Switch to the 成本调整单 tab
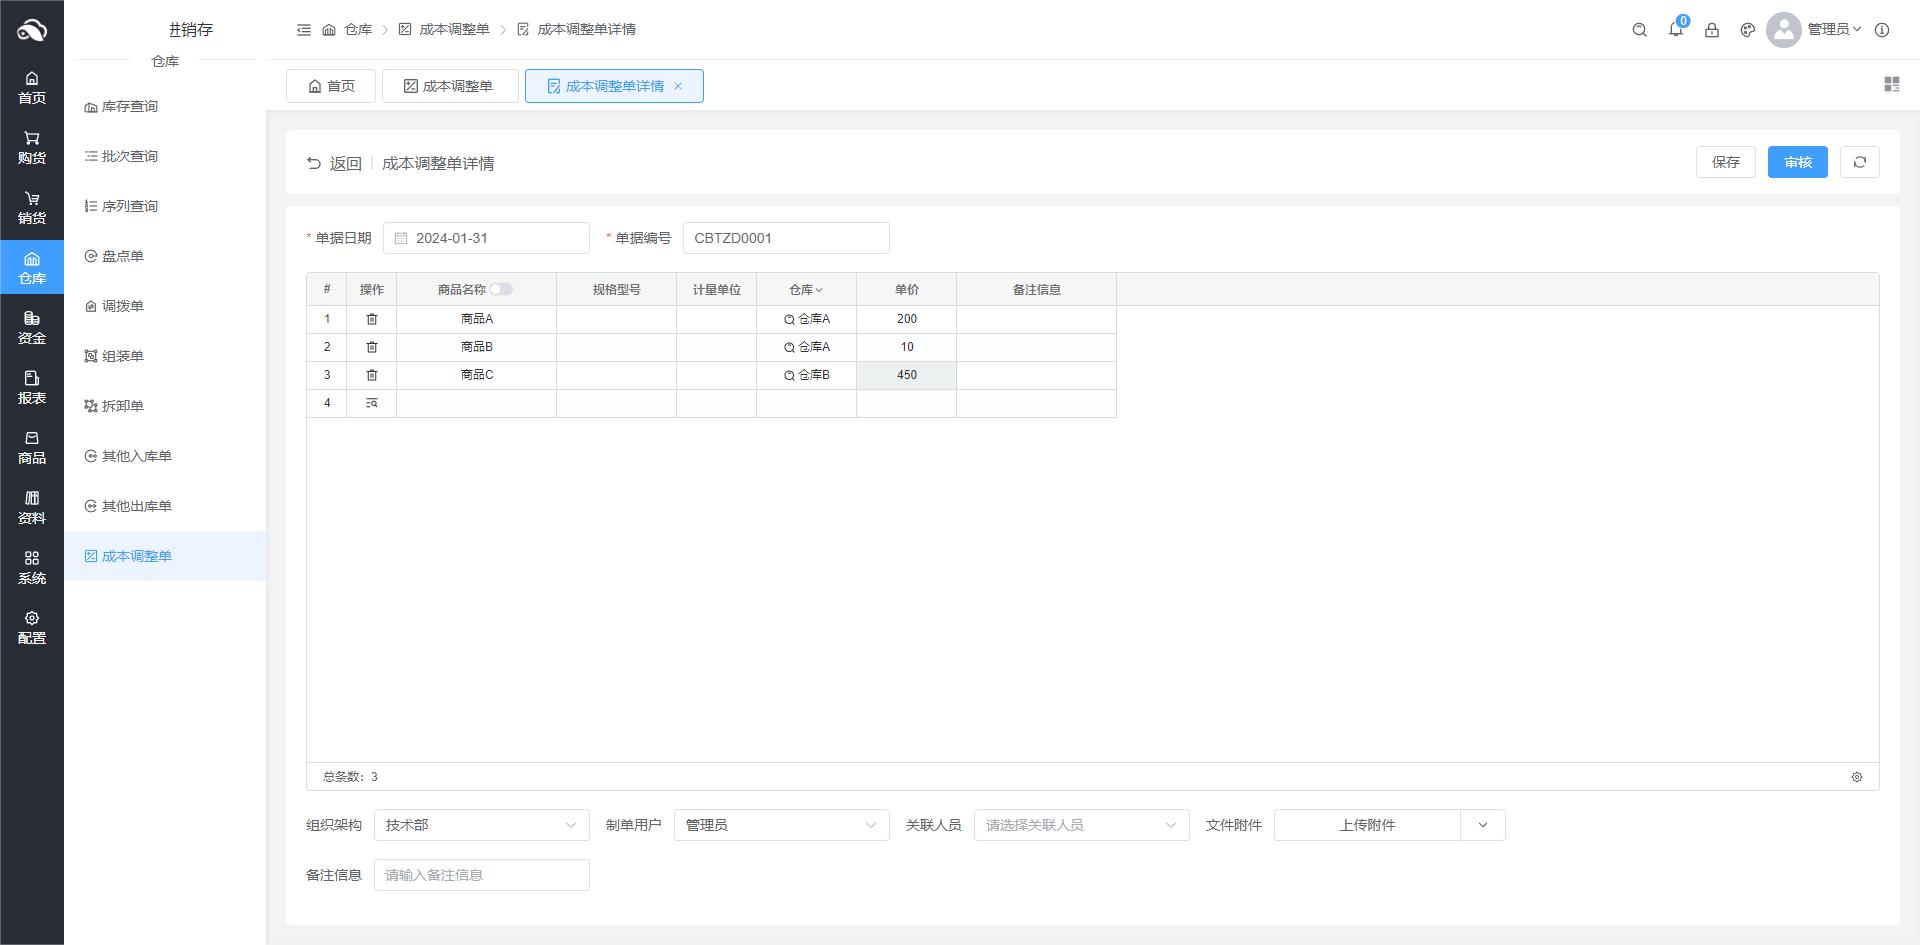This screenshot has width=1920, height=945. (449, 86)
